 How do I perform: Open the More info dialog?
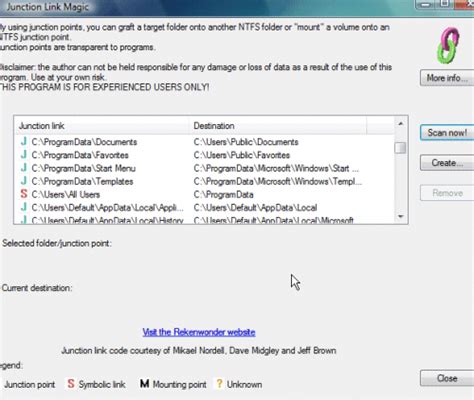[x=447, y=78]
